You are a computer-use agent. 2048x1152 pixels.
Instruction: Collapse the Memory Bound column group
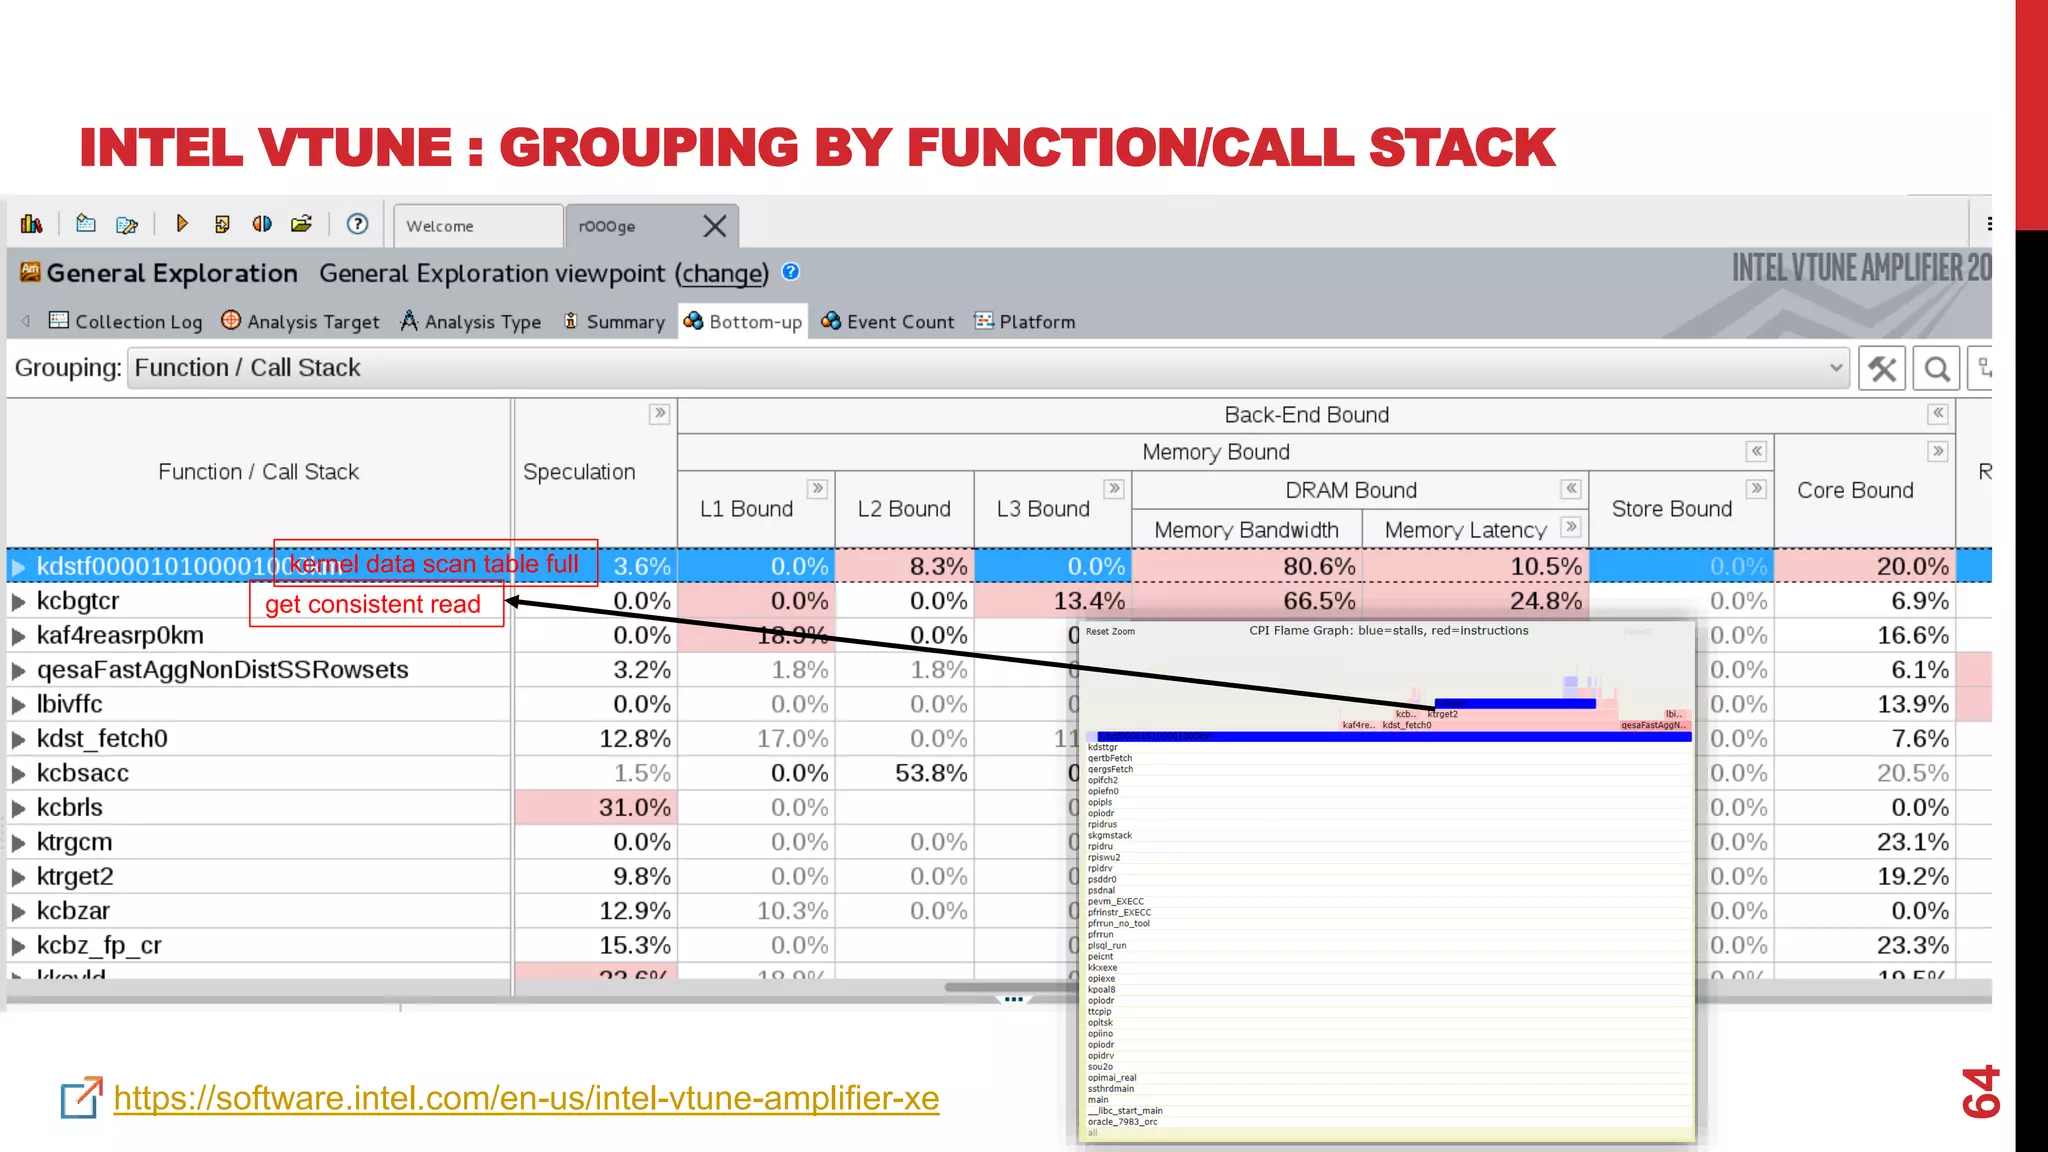click(1756, 451)
